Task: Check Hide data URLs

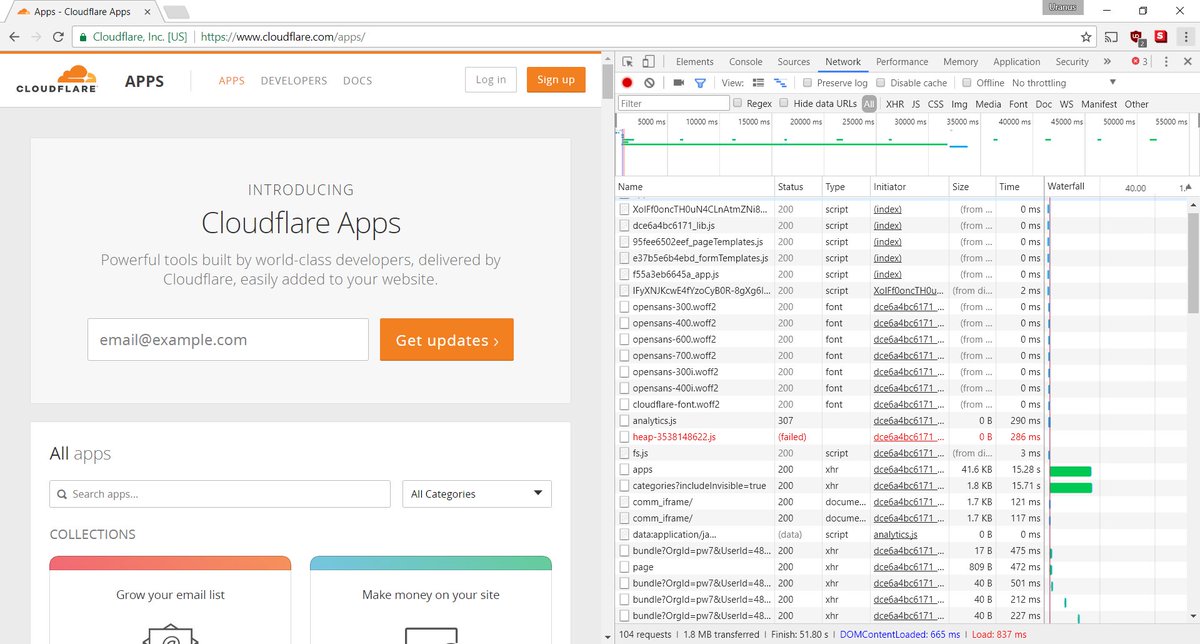Action: click(785, 103)
